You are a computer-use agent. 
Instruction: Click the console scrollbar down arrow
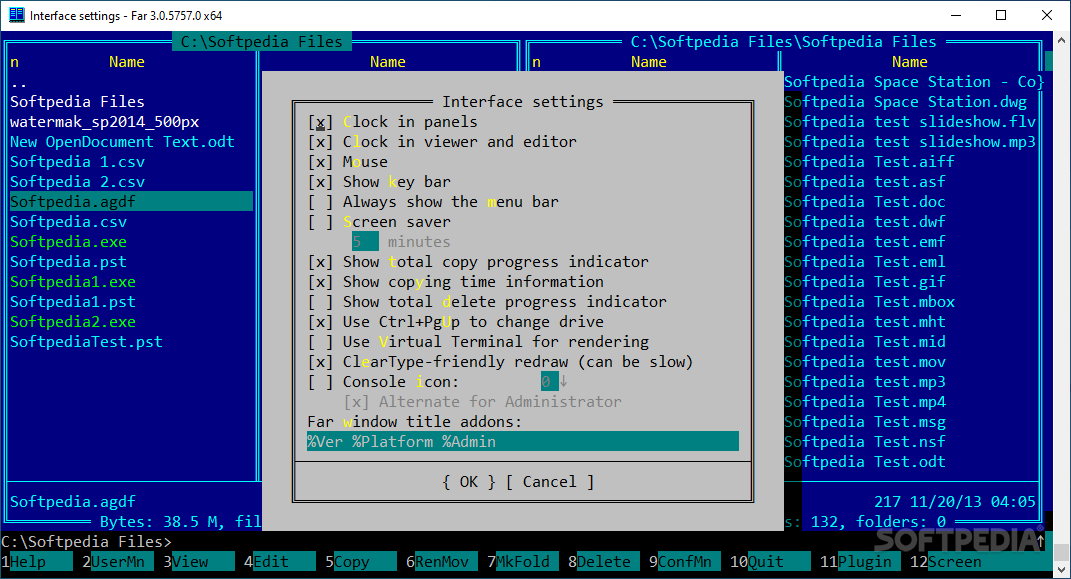(x=1061, y=570)
